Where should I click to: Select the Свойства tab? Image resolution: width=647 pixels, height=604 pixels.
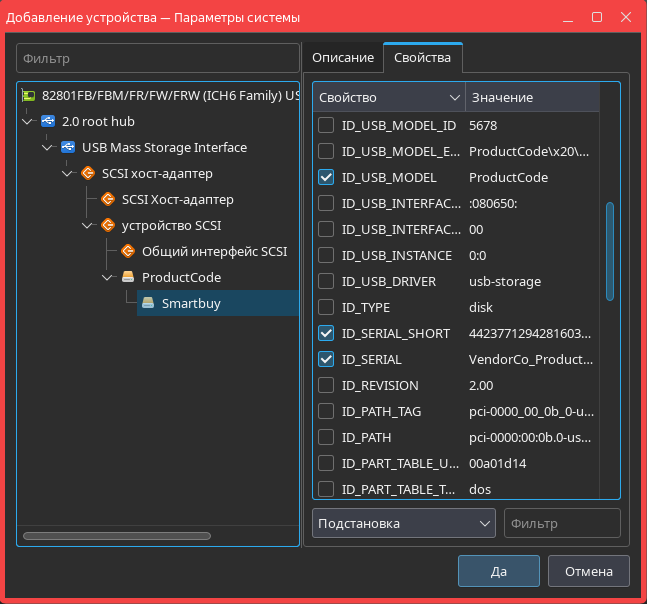click(x=422, y=58)
